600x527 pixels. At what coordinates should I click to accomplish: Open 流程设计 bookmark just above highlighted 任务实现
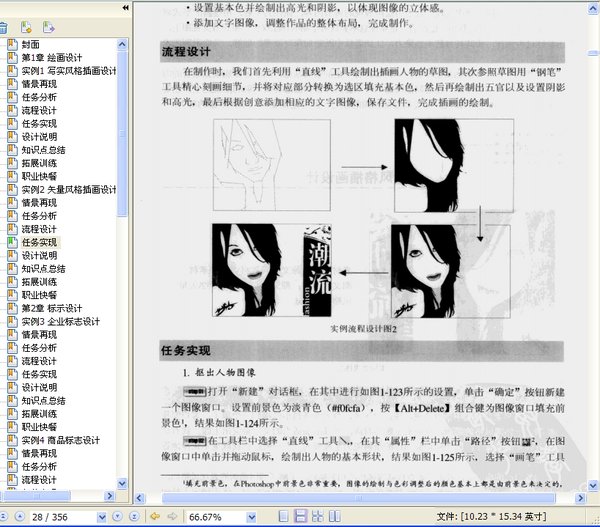(39, 229)
